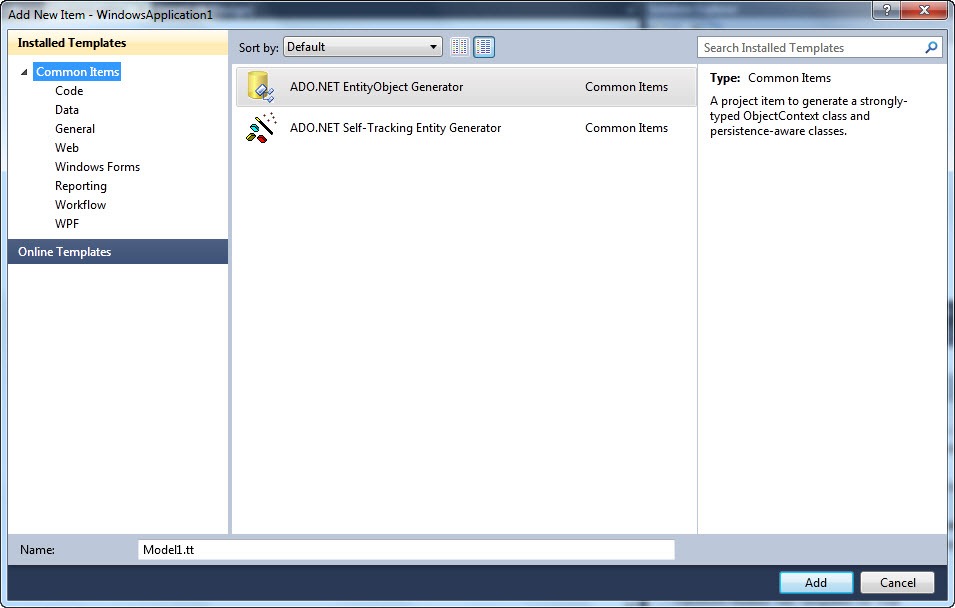Select the Code category

[x=69, y=91]
